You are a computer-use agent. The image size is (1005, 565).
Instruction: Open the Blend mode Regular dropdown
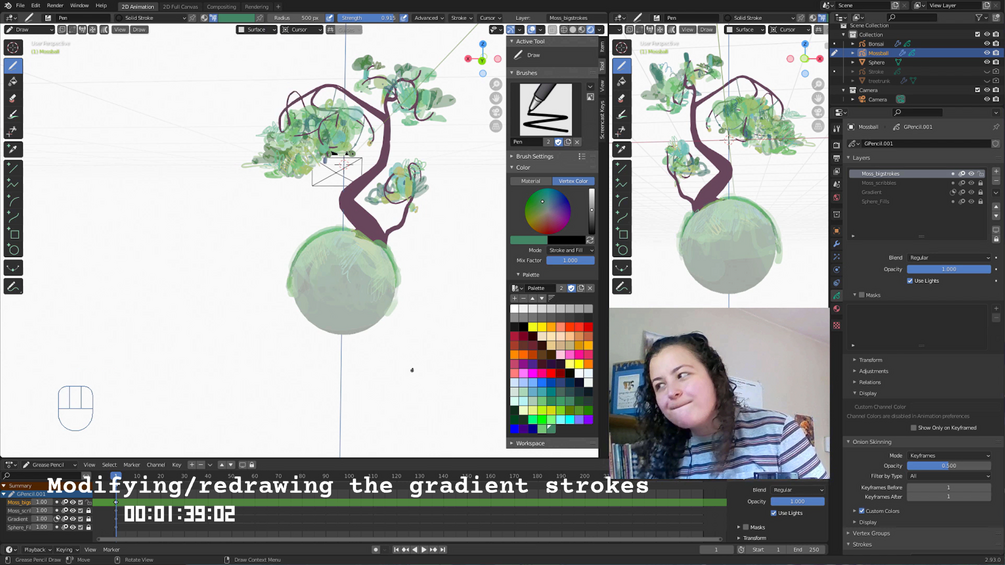(949, 258)
